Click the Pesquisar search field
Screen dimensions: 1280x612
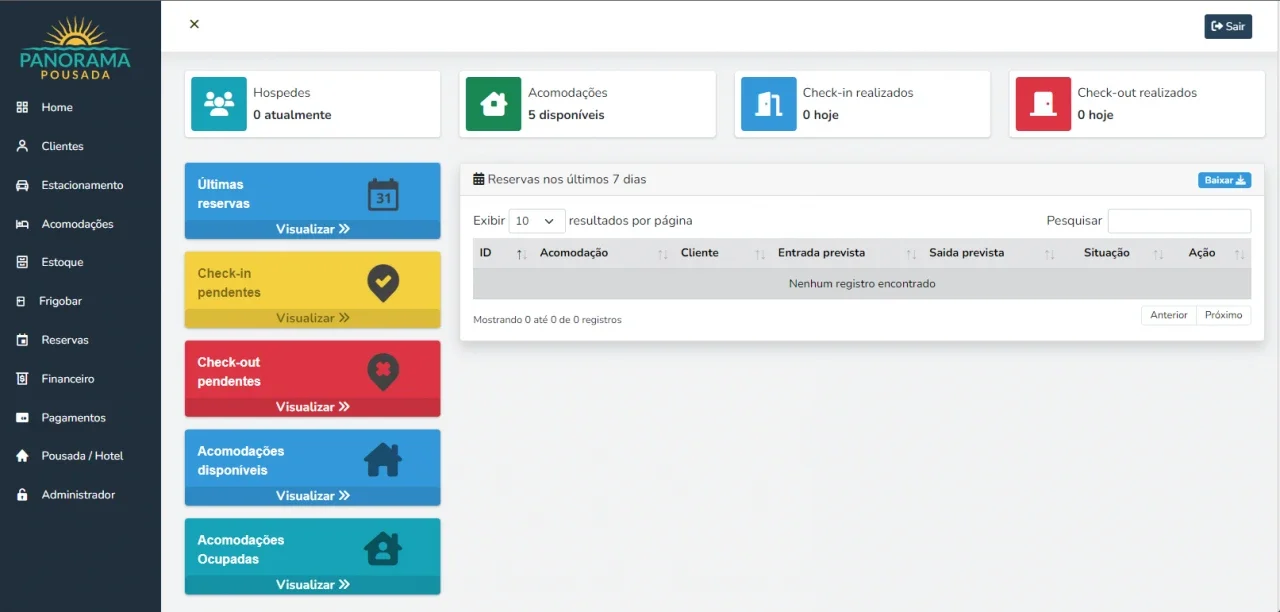pyautogui.click(x=1179, y=221)
